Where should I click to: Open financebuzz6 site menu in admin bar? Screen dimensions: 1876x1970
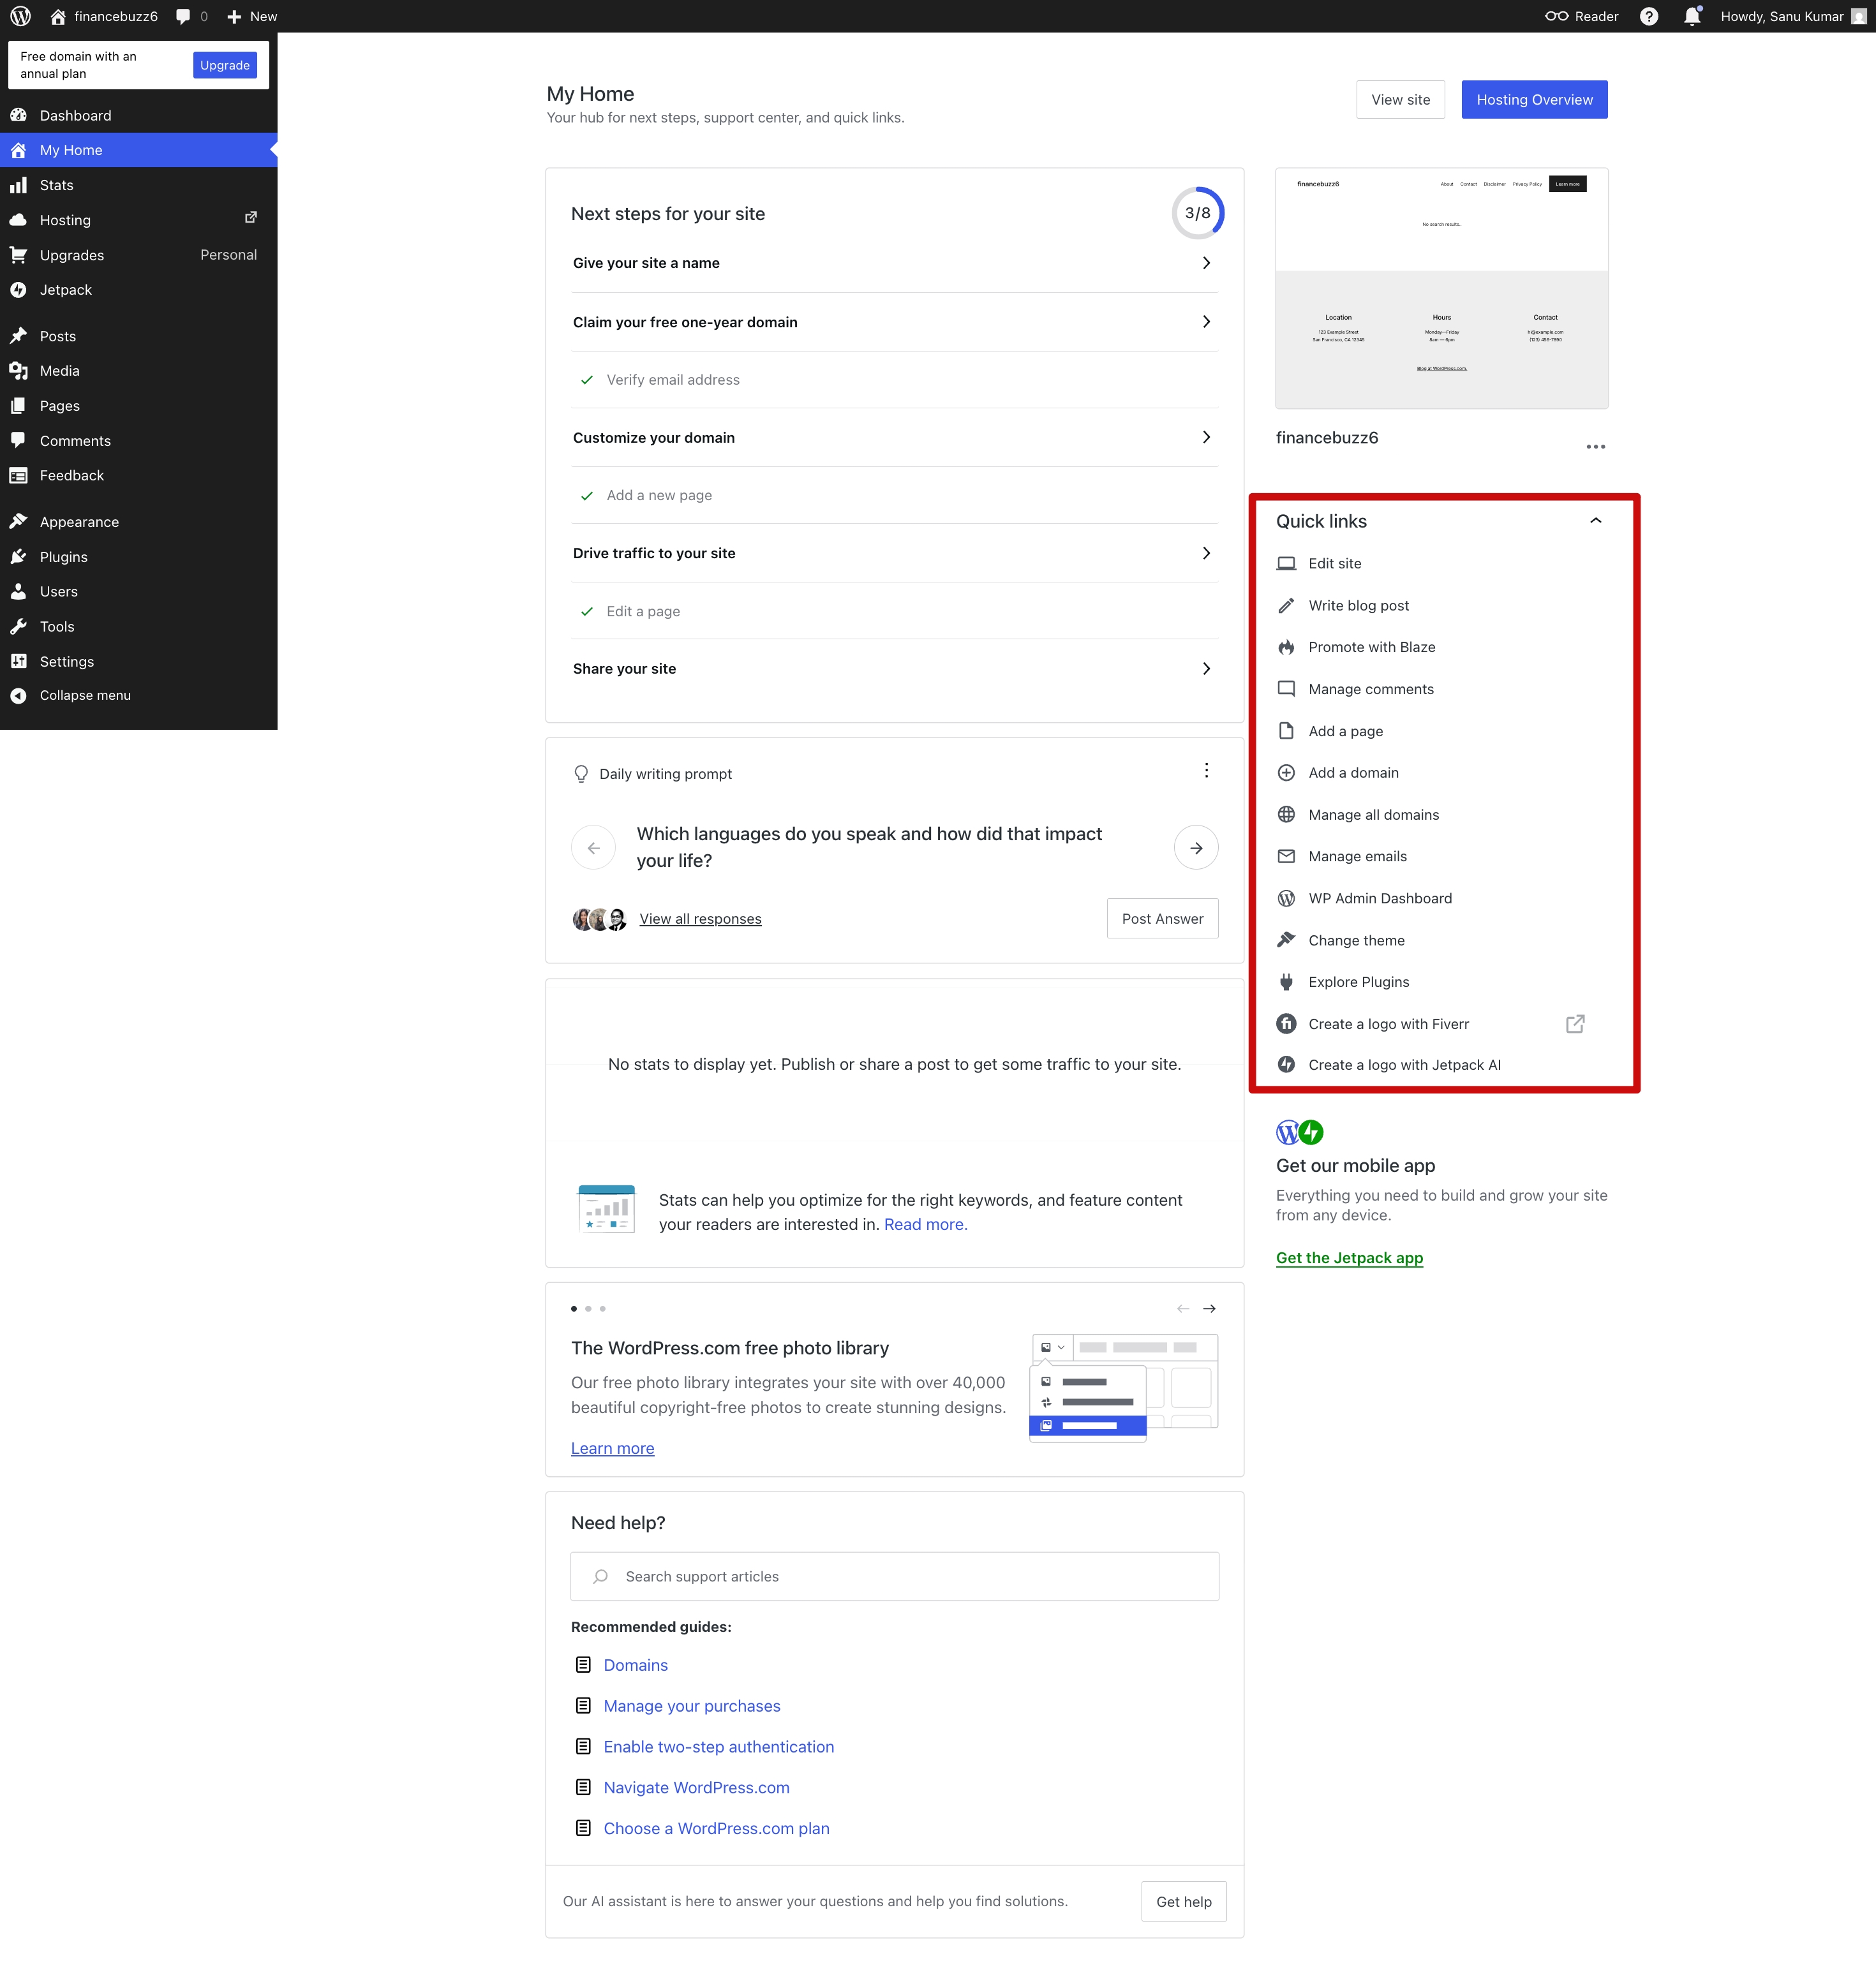[104, 16]
